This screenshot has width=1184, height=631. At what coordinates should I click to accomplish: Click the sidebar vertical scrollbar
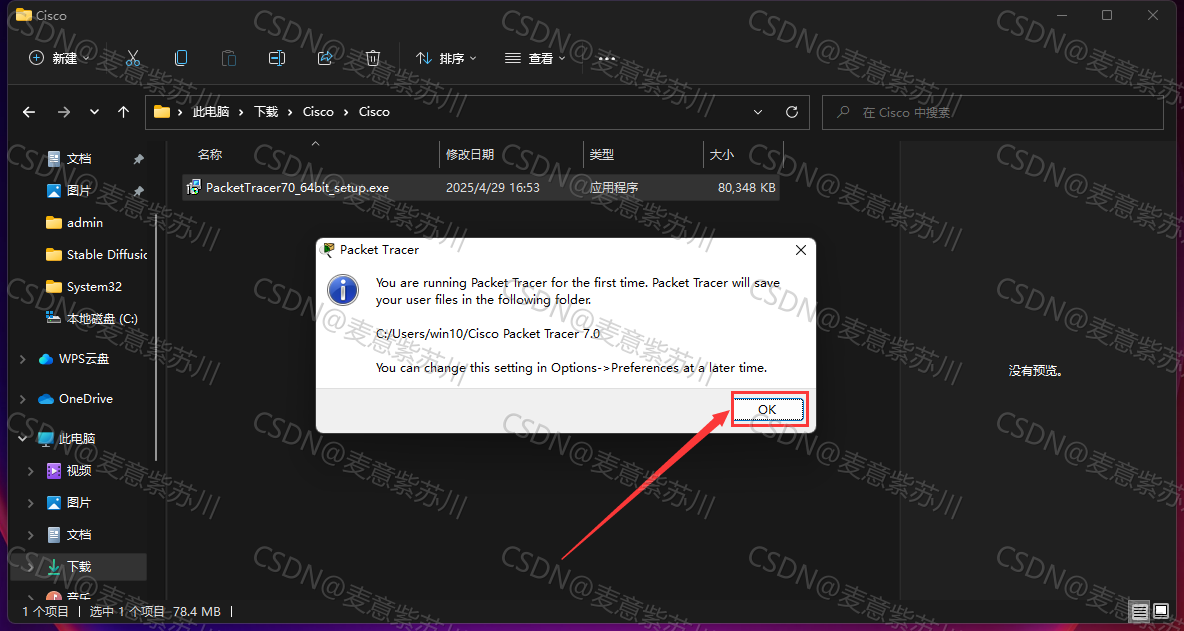(156, 336)
